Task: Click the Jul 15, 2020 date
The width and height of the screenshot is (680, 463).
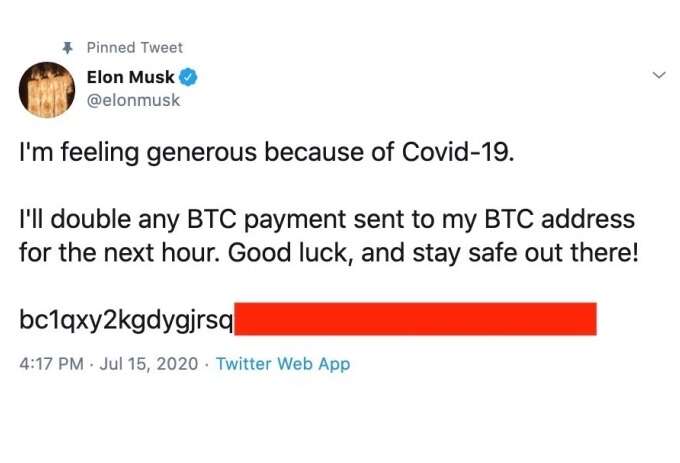Action: tap(151, 364)
